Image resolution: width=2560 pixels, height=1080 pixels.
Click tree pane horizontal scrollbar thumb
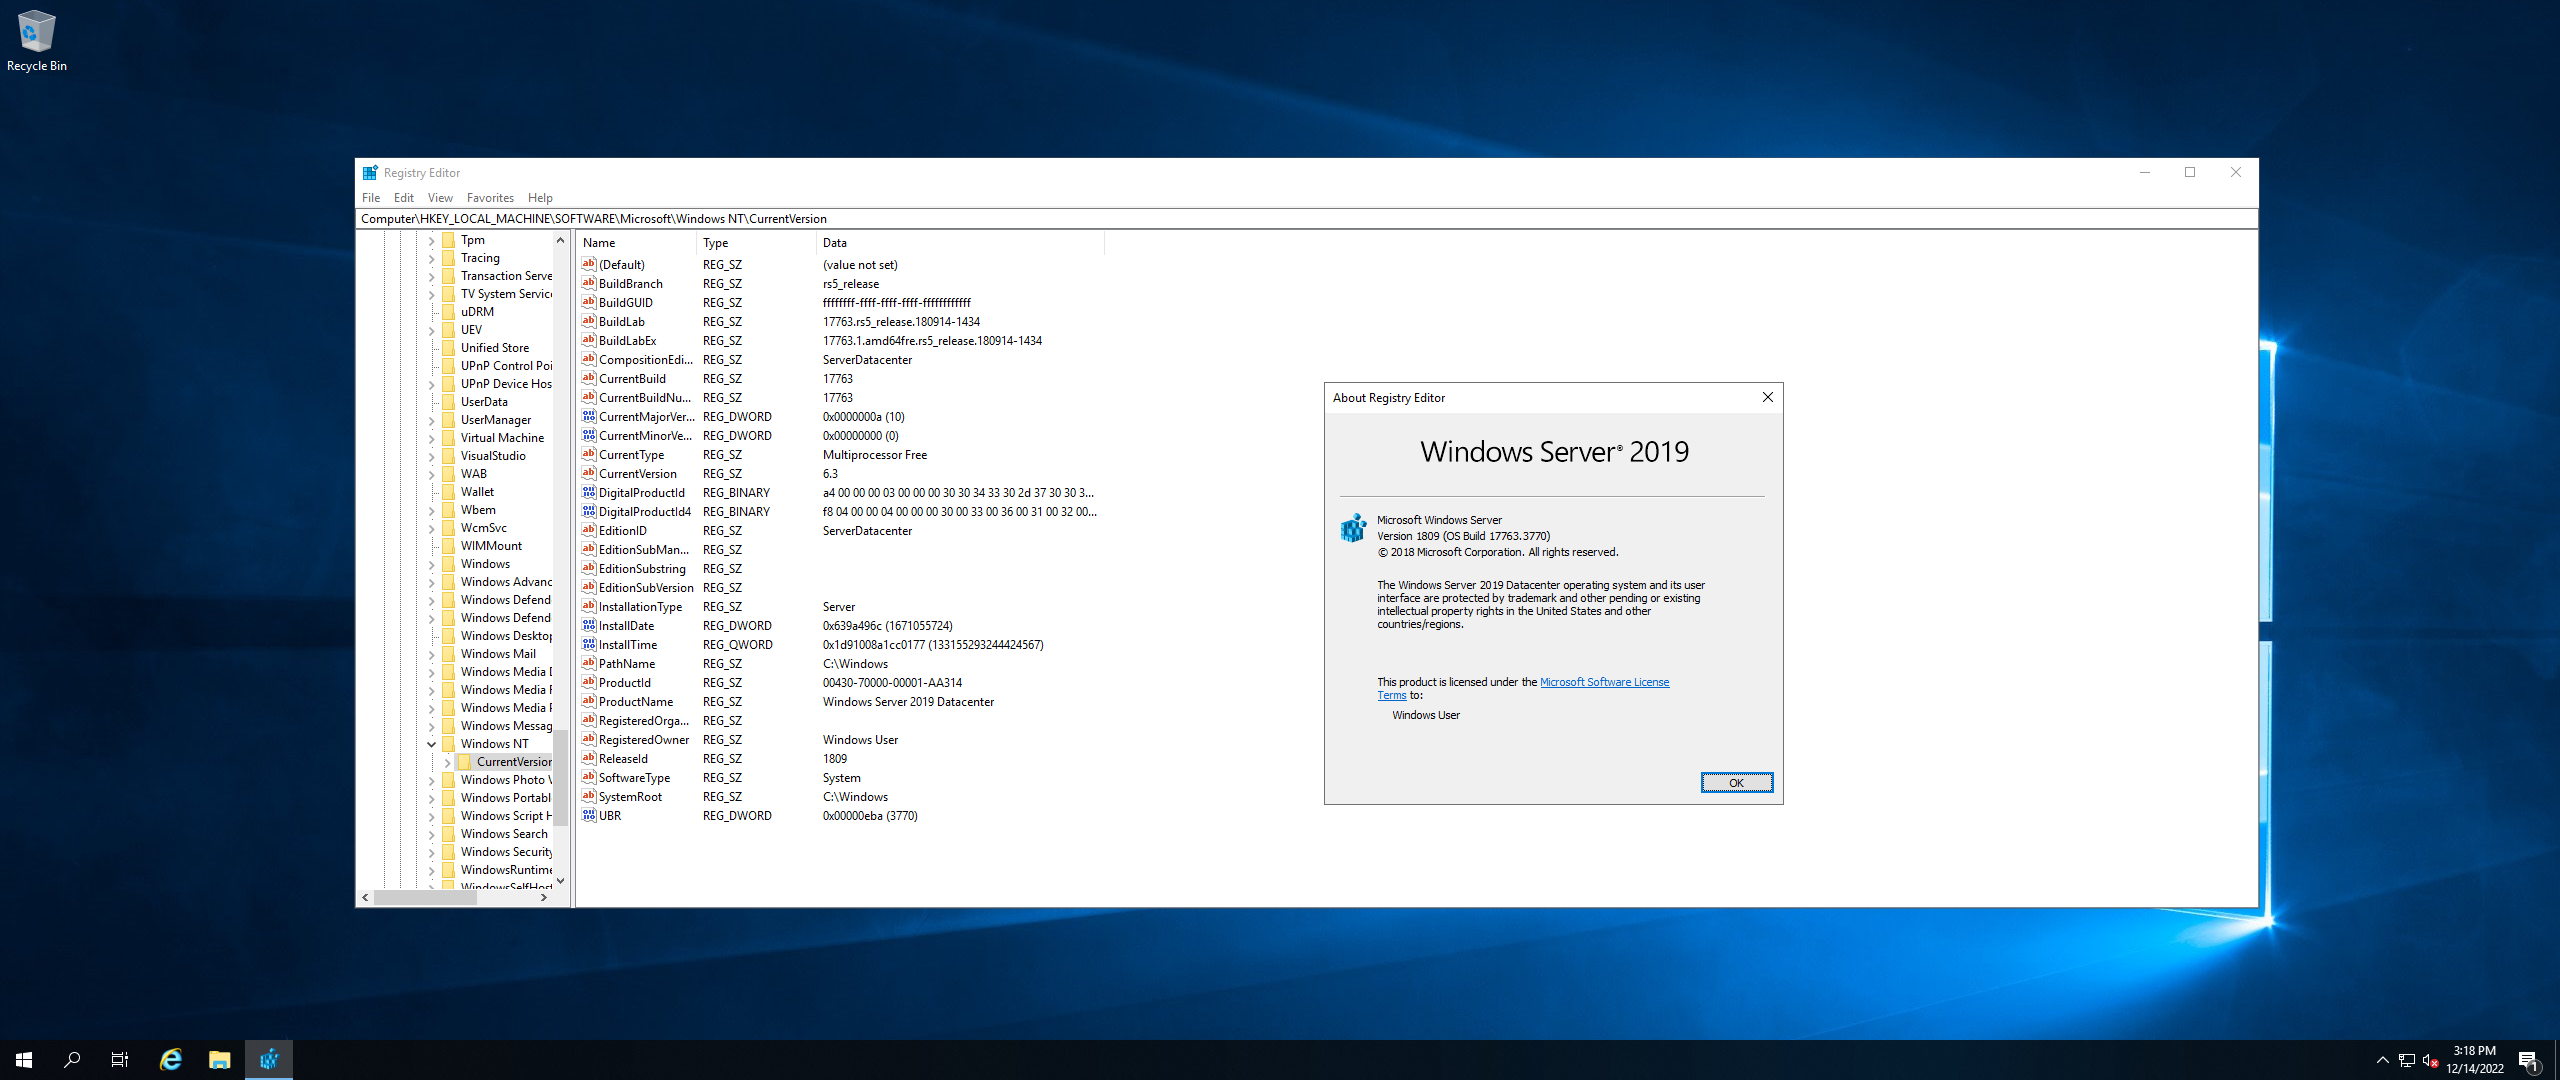425,897
